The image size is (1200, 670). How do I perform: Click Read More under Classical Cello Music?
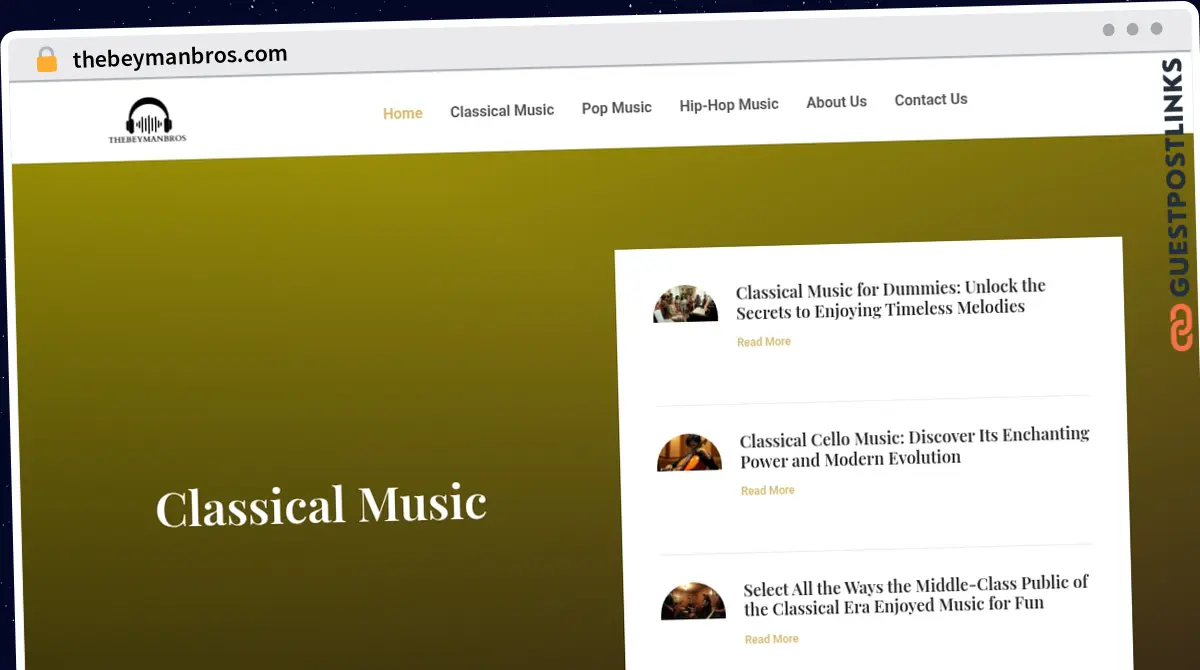[x=768, y=490]
